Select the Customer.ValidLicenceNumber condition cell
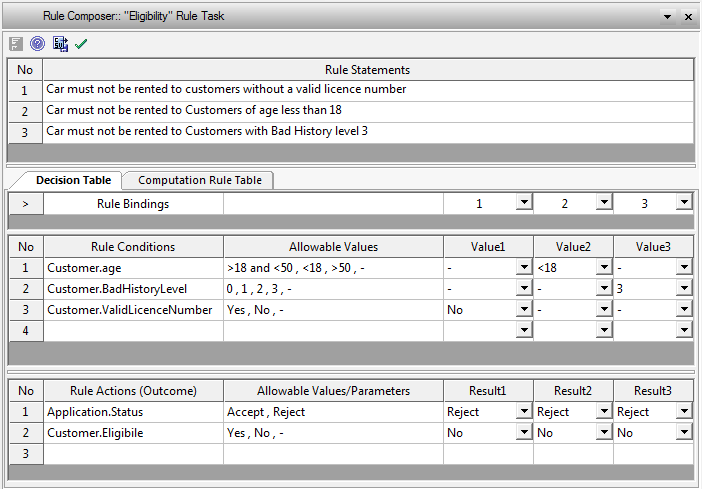 pyautogui.click(x=133, y=310)
